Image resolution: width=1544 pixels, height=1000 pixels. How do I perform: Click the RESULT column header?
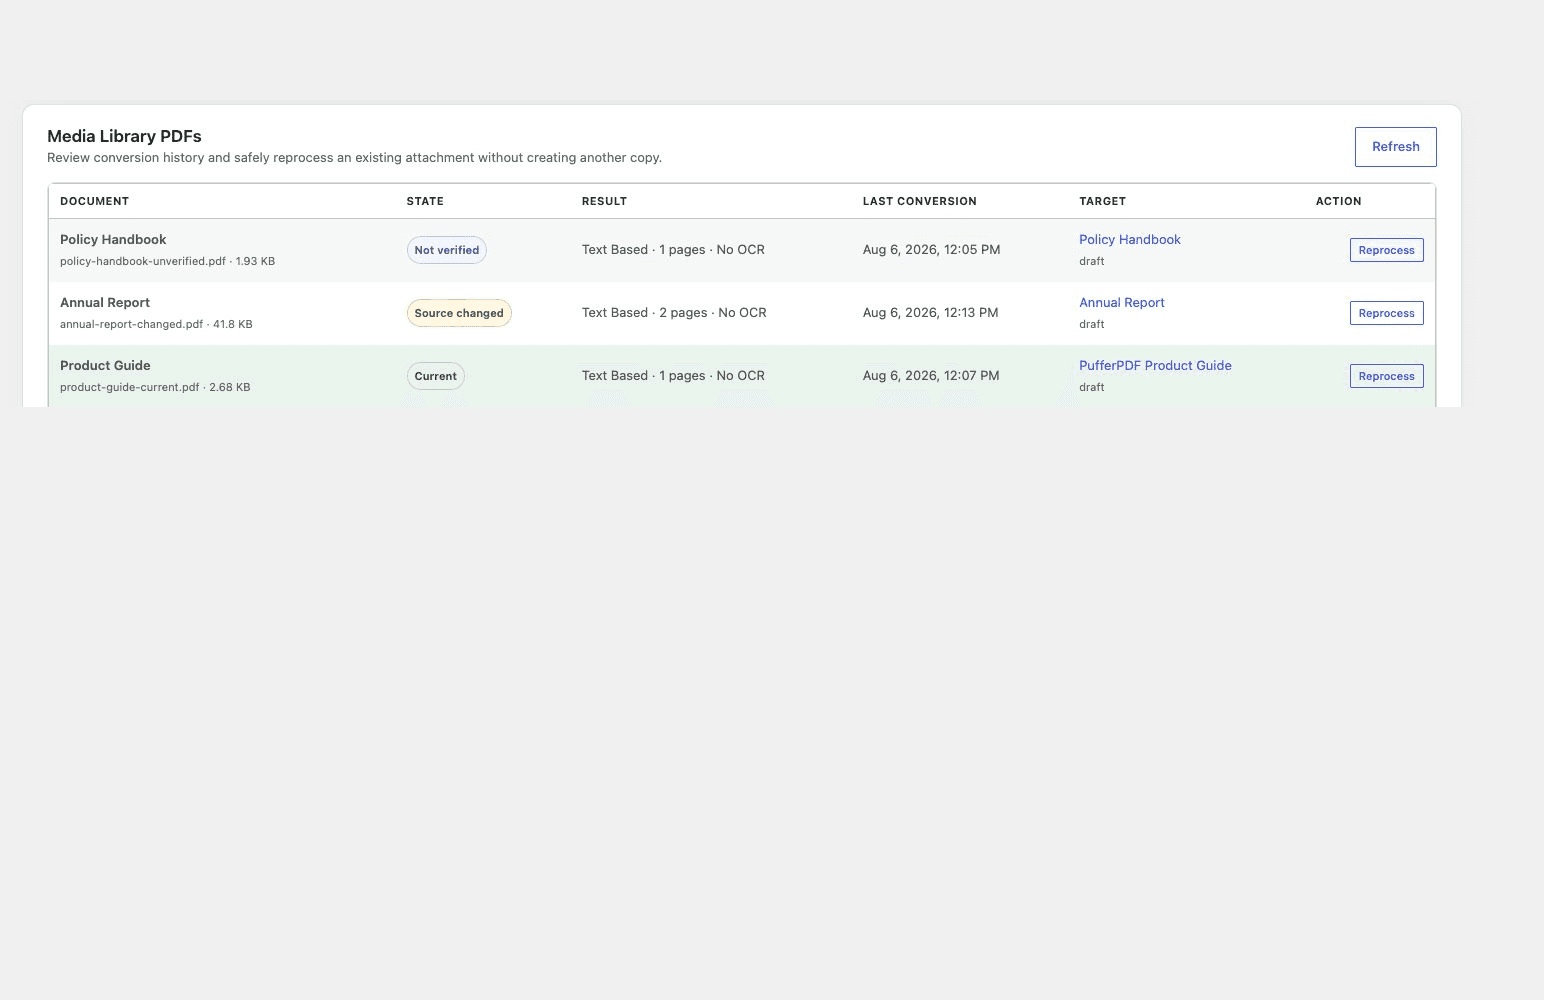[x=604, y=201]
